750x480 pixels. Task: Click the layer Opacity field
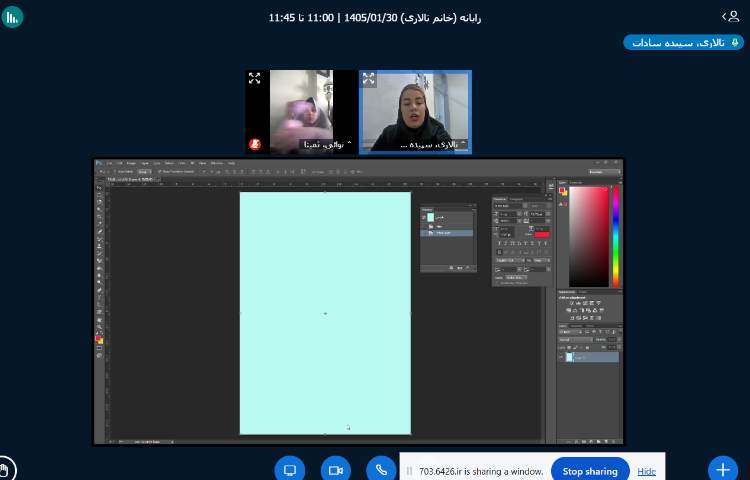click(612, 339)
